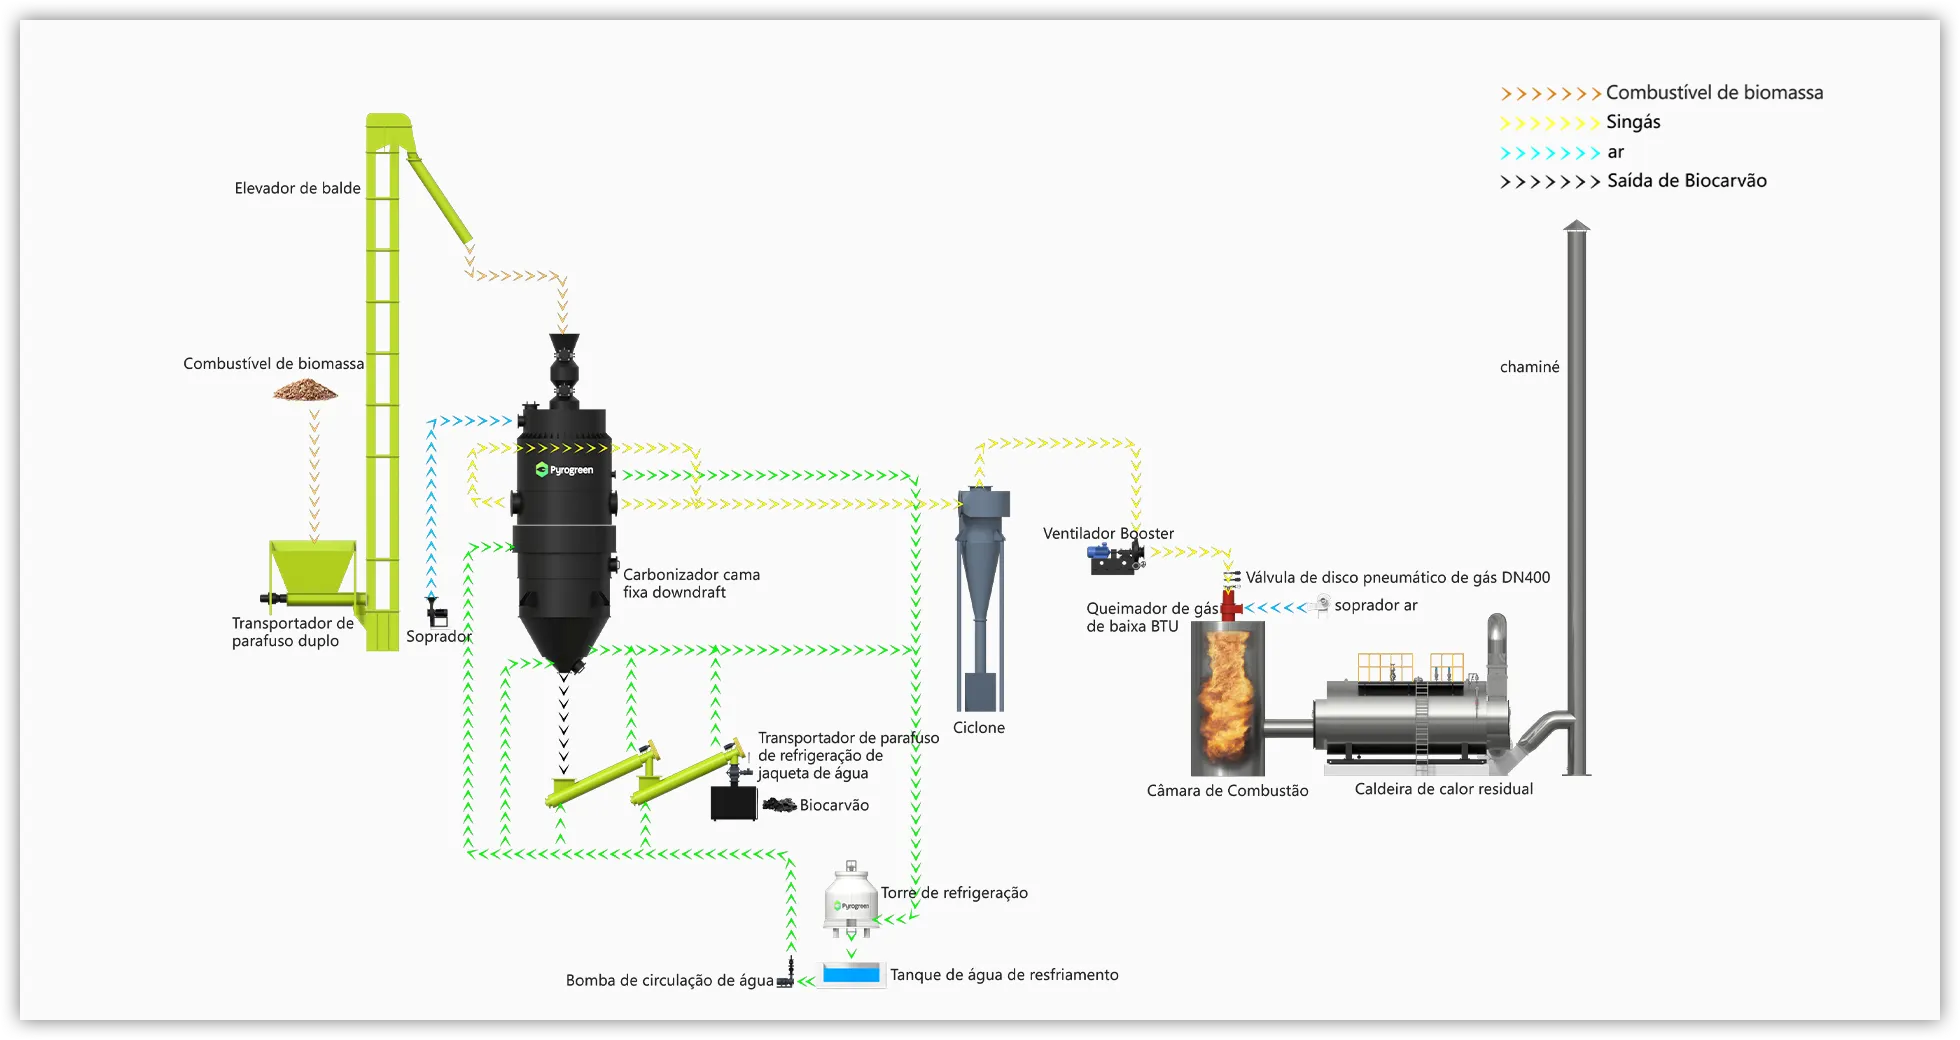Click the black biochar collection bin

734,803
